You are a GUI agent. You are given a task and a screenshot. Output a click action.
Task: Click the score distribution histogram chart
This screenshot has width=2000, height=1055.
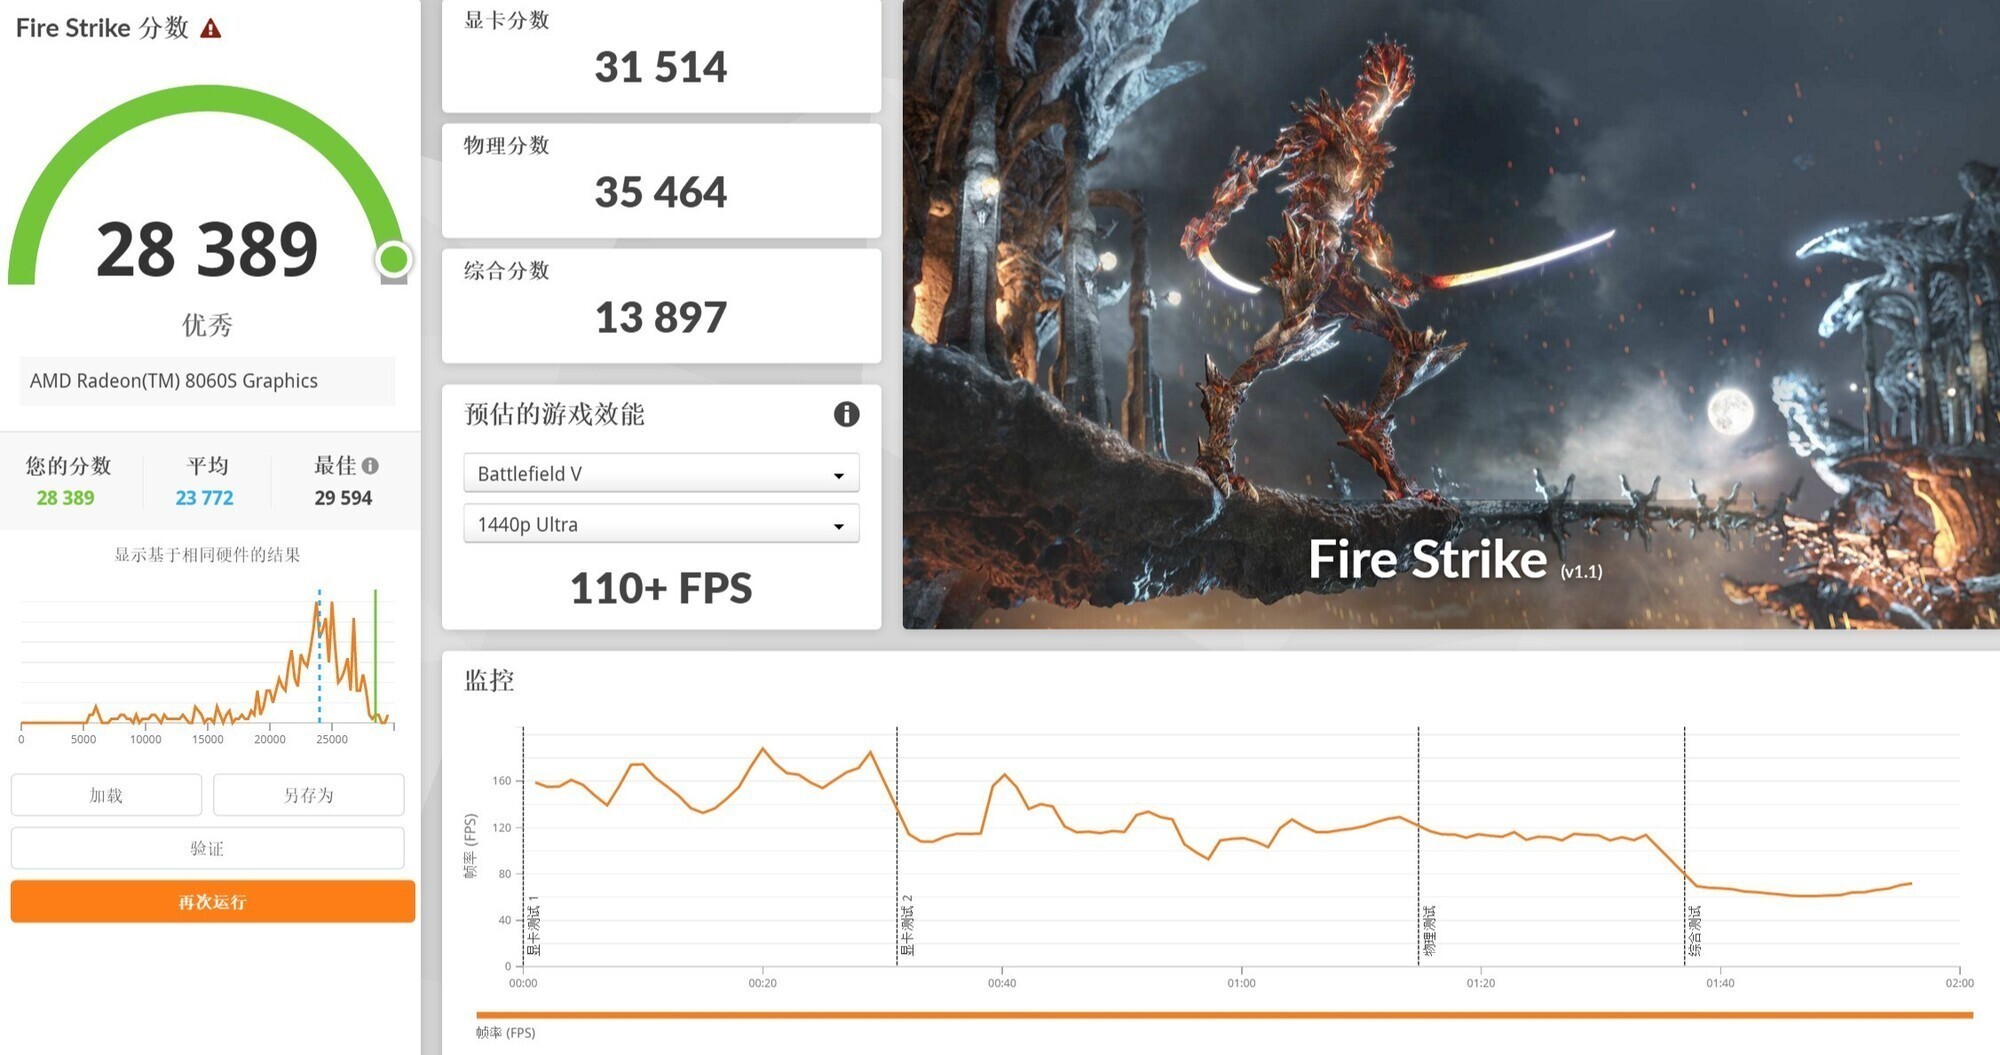(x=207, y=663)
